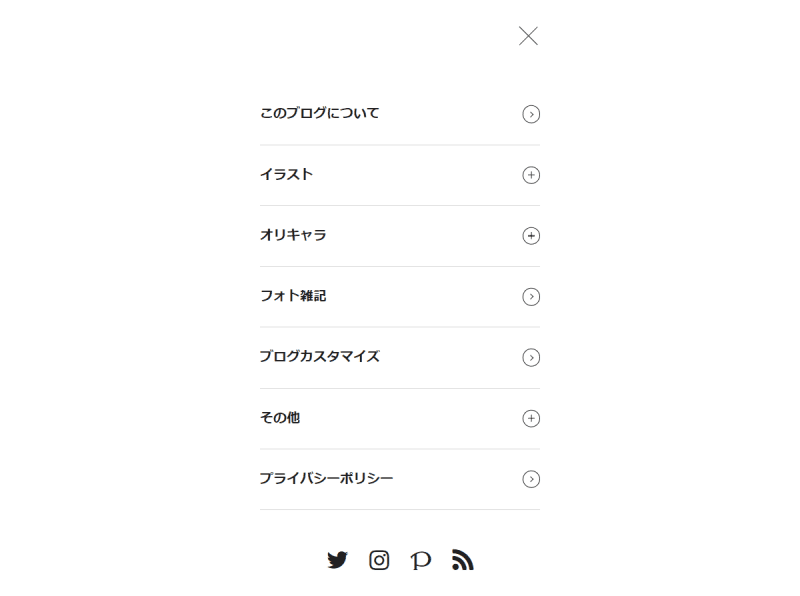Click arrow icon beside ブログカスタマイズ
This screenshot has height=596, width=800.
pyautogui.click(x=531, y=358)
